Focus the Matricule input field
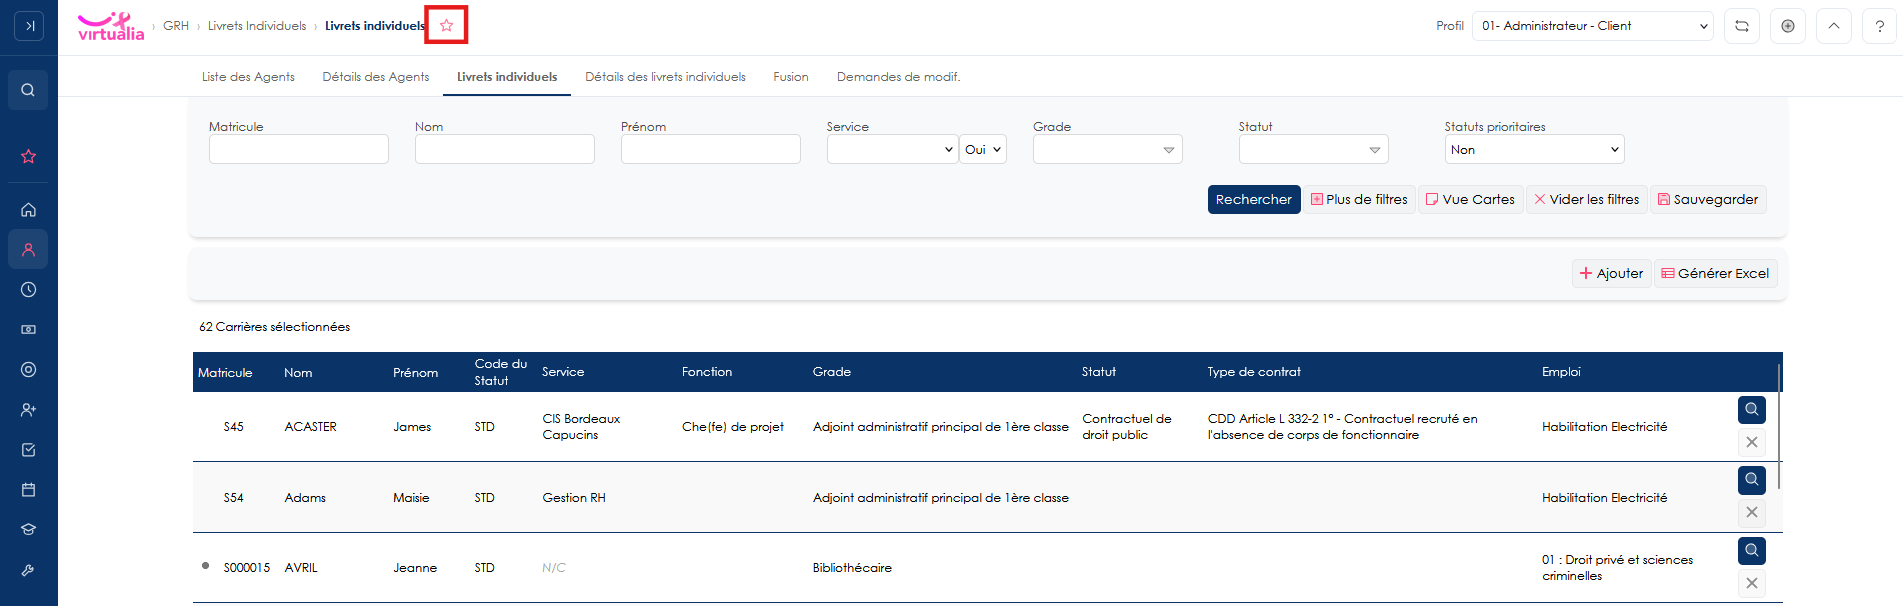 [x=299, y=149]
